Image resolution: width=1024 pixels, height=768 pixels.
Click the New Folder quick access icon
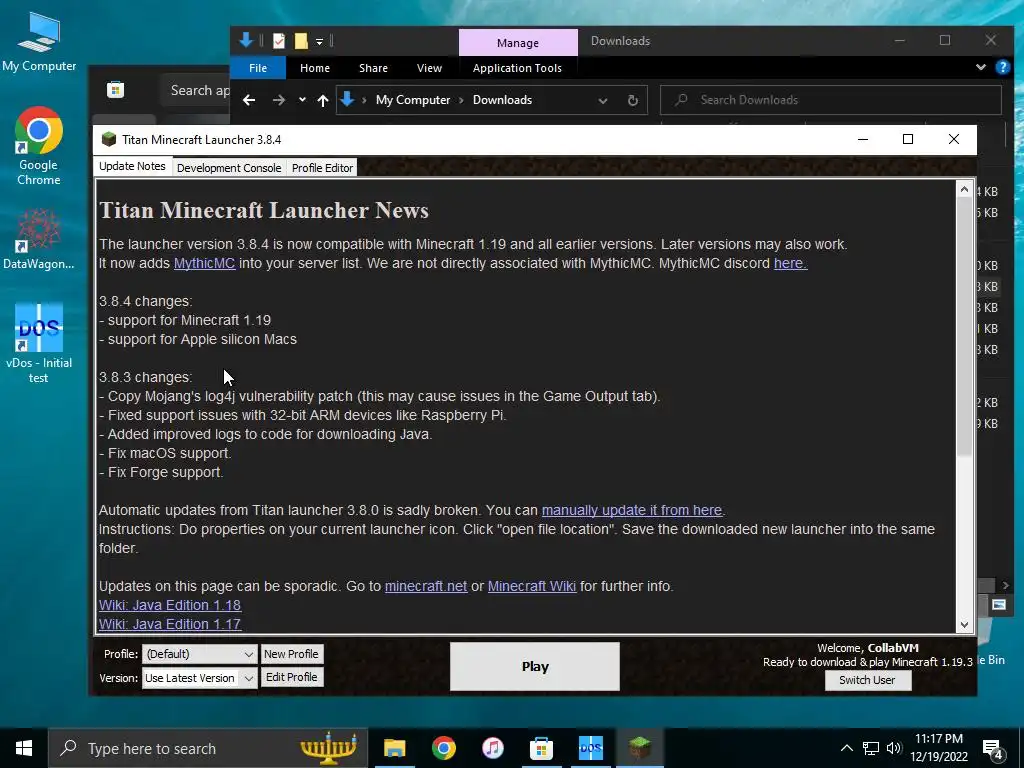point(301,41)
